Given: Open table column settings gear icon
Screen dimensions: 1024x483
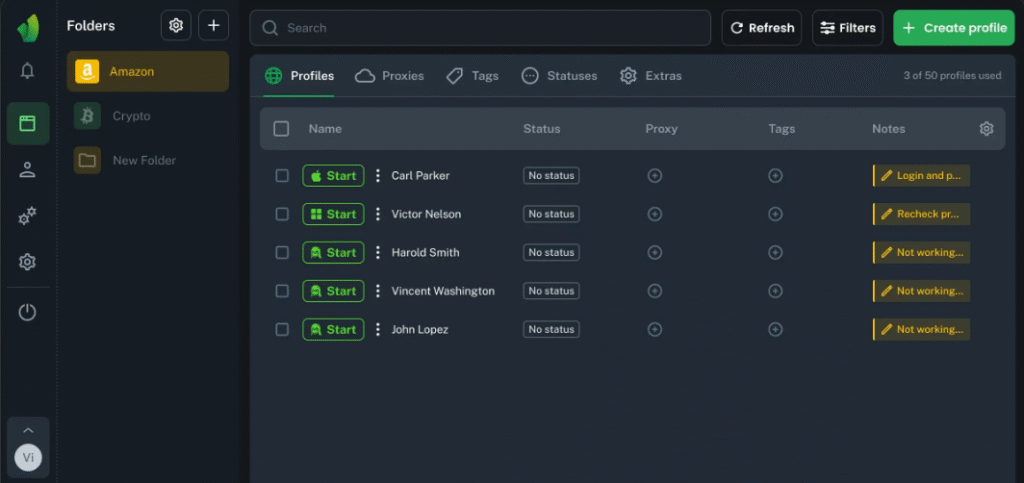Looking at the screenshot, I should point(986,129).
